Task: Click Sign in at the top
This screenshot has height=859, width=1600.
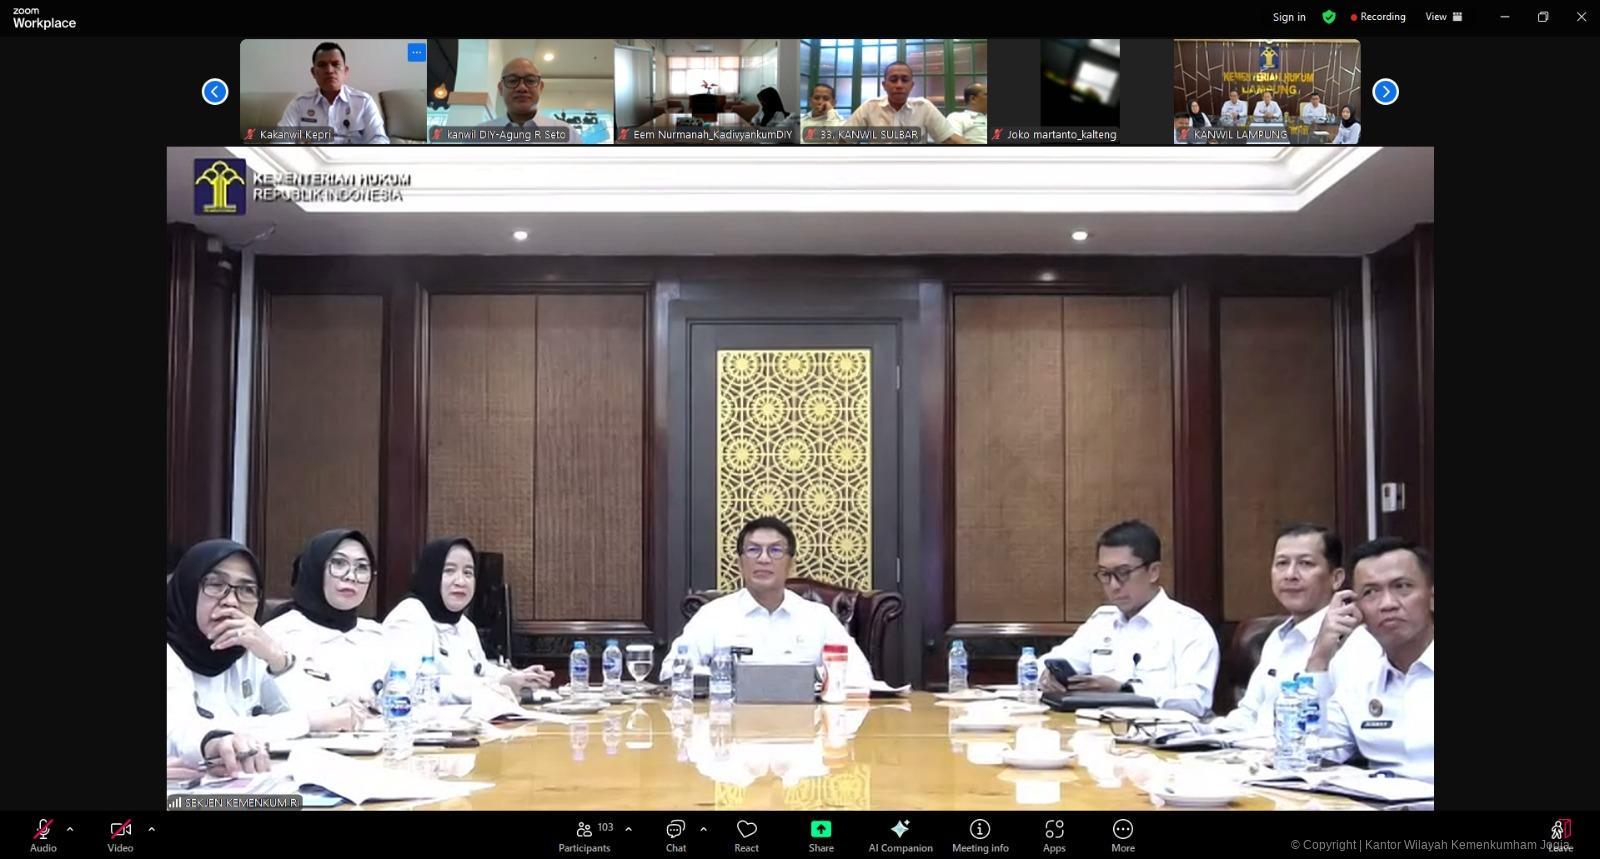Action: [x=1288, y=17]
